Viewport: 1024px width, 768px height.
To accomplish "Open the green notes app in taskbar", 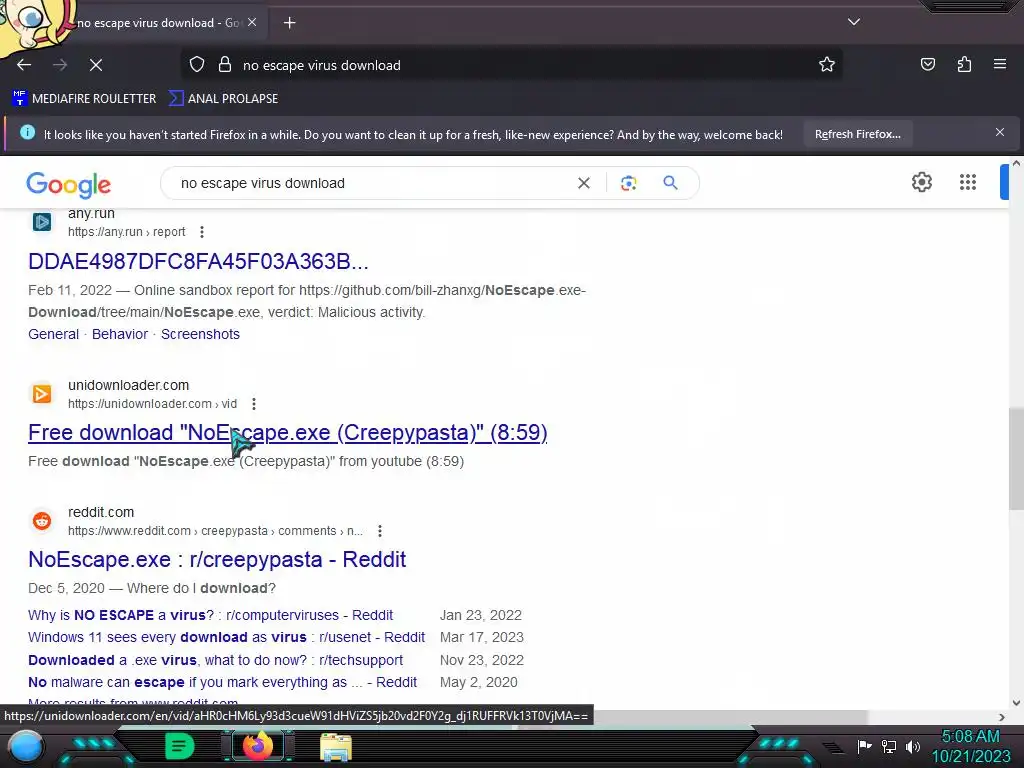I will pyautogui.click(x=180, y=746).
